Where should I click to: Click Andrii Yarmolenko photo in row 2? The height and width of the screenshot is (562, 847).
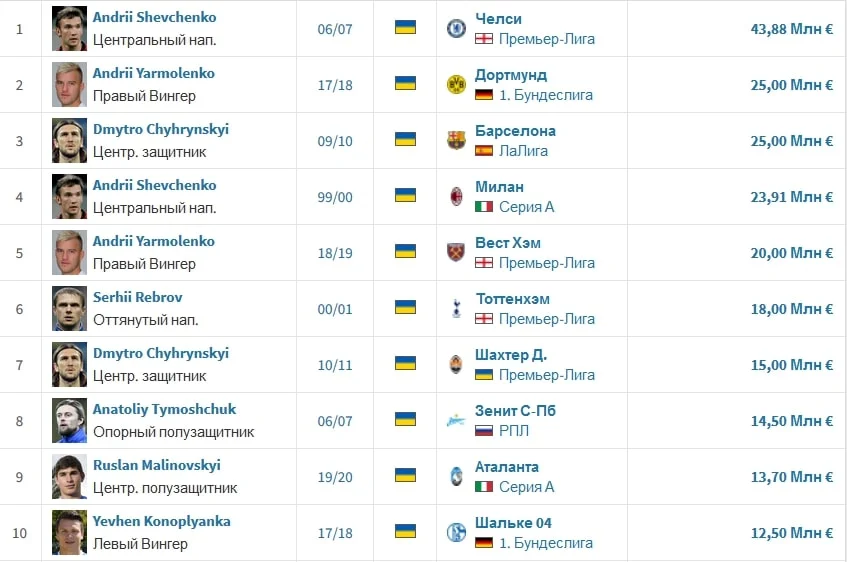[x=70, y=84]
